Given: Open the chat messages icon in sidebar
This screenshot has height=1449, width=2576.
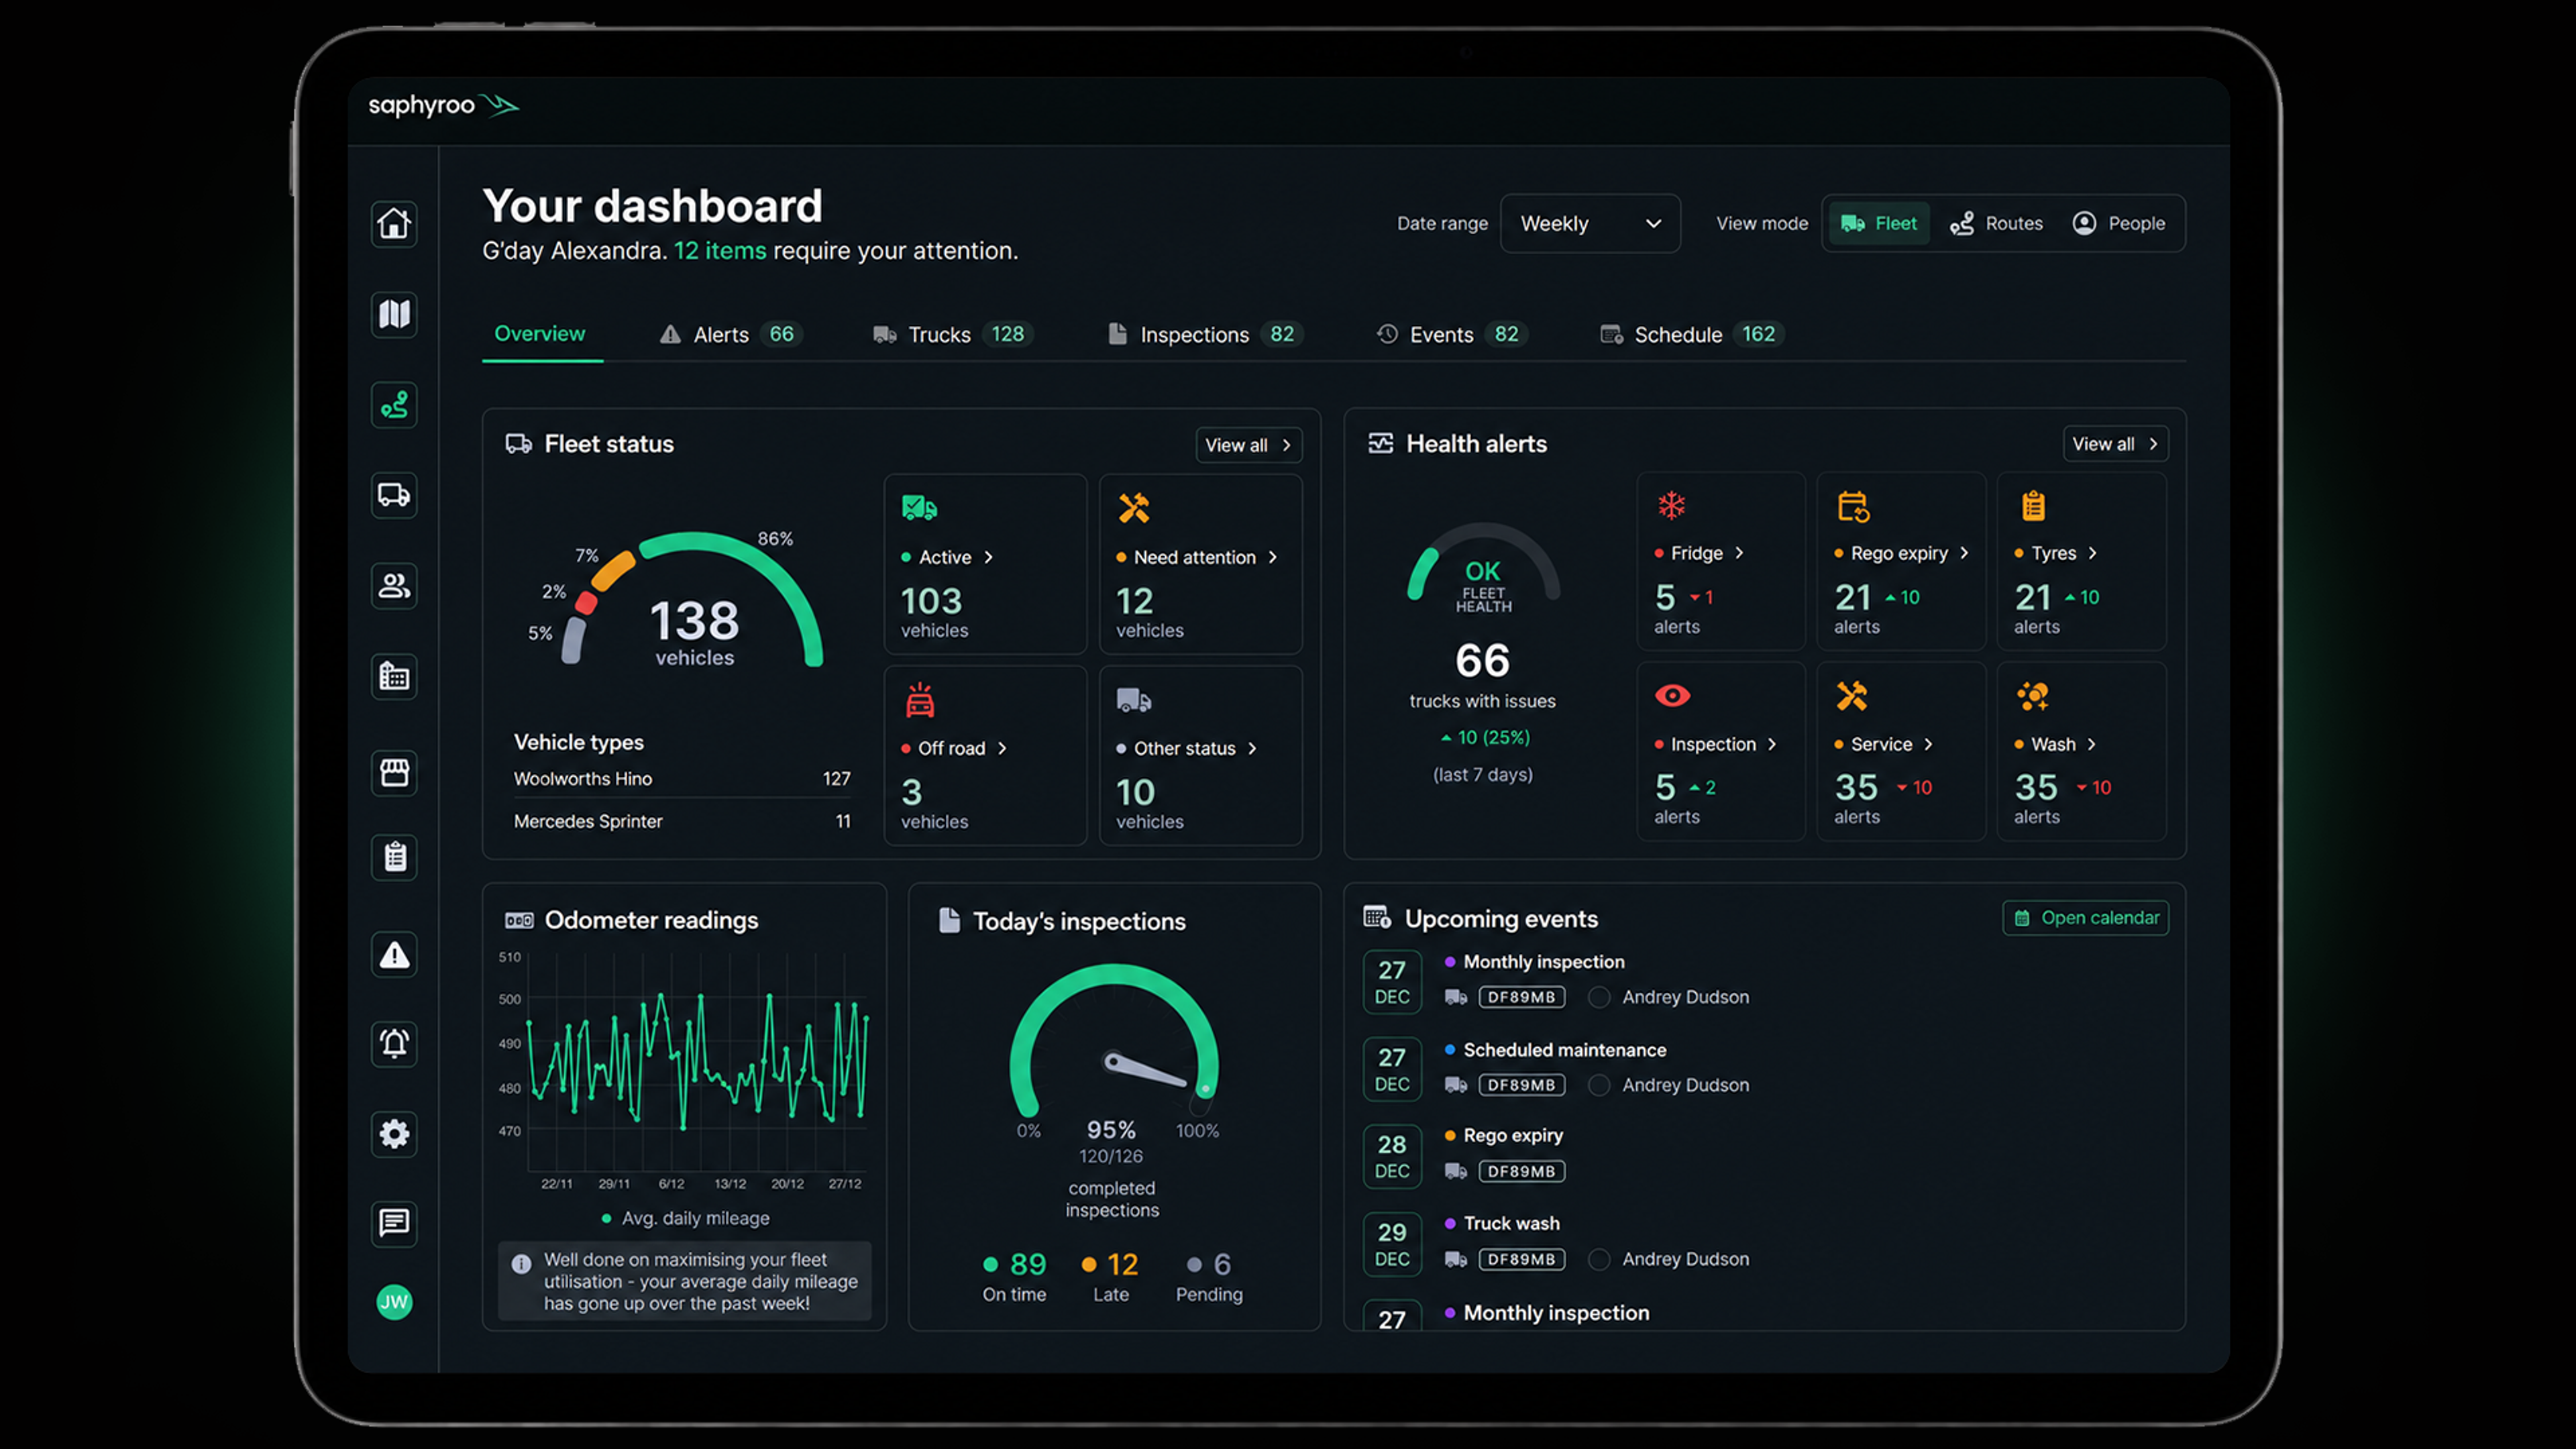Looking at the screenshot, I should (x=394, y=1223).
